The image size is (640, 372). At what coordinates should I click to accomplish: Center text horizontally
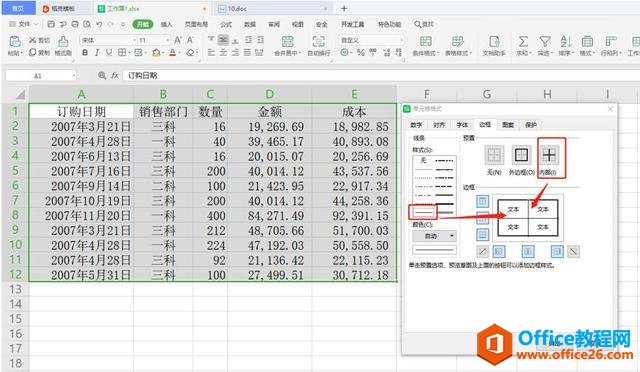[x=223, y=52]
